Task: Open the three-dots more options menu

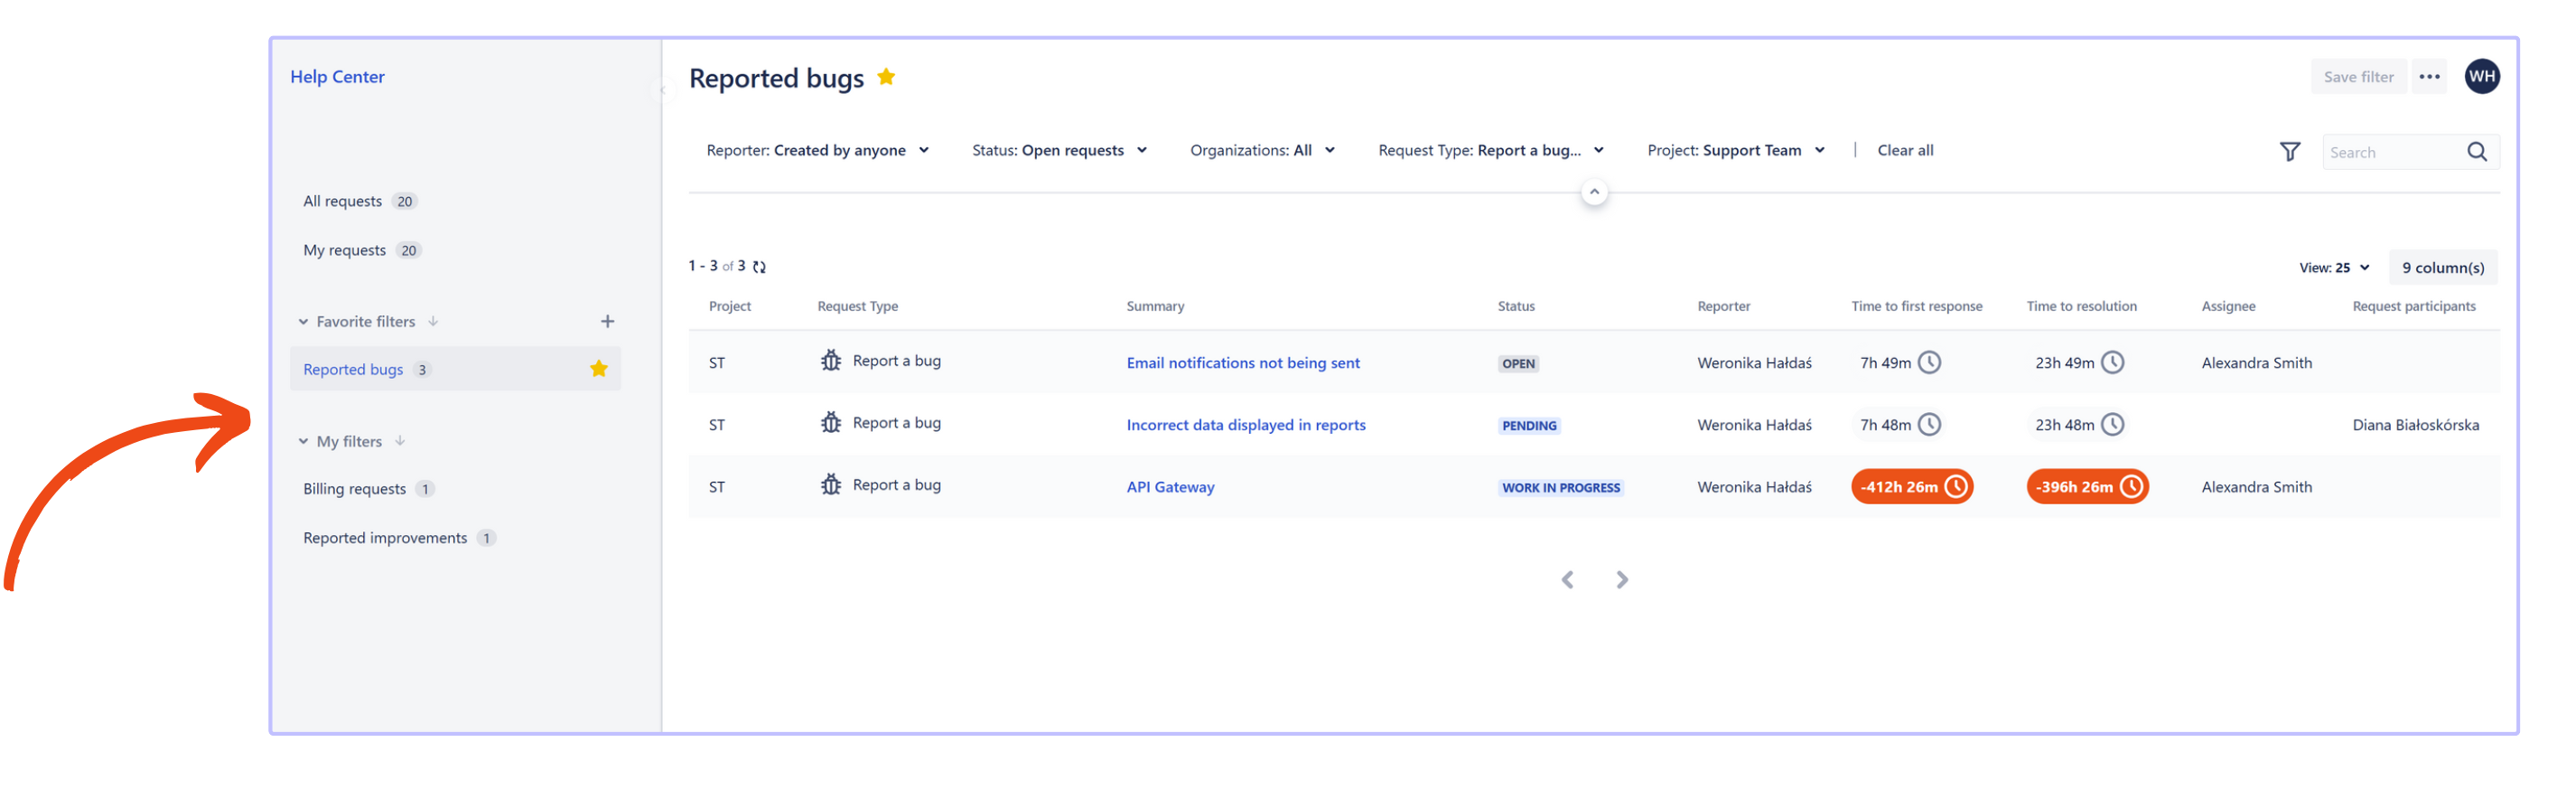Action: [x=2428, y=77]
